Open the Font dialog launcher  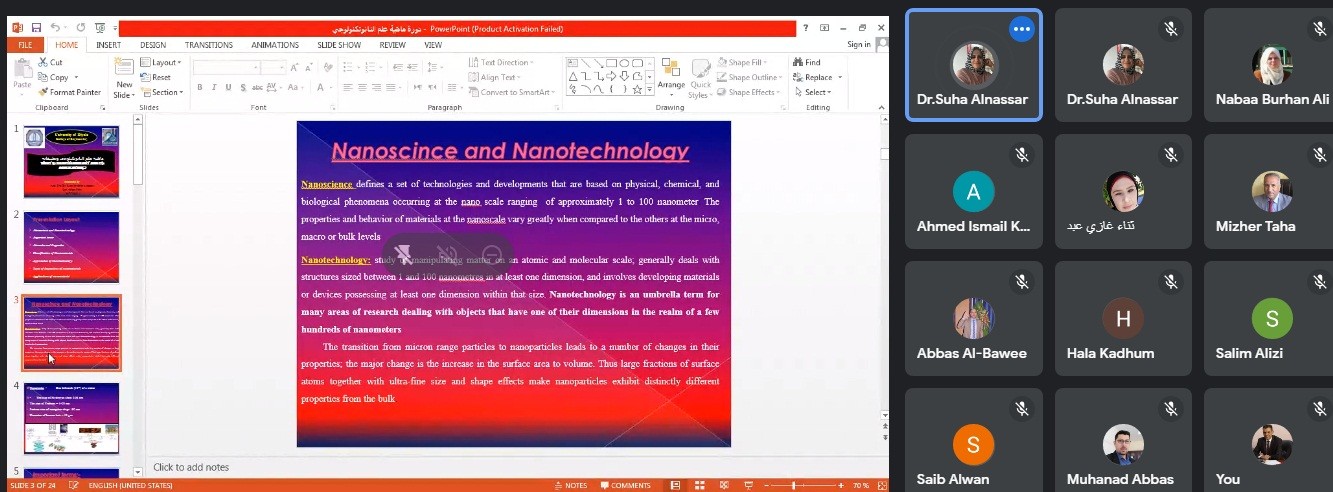(x=332, y=107)
